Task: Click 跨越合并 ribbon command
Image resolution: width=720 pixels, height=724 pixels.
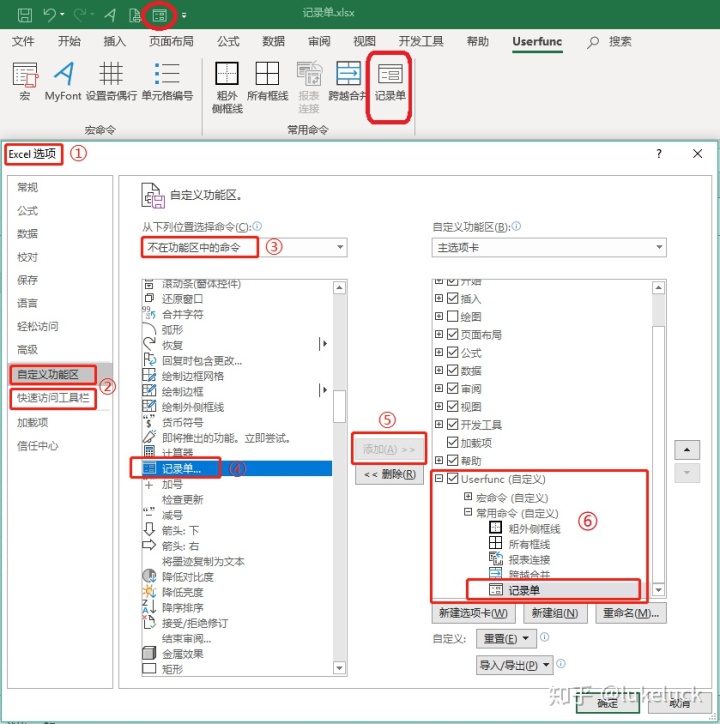Action: (347, 81)
